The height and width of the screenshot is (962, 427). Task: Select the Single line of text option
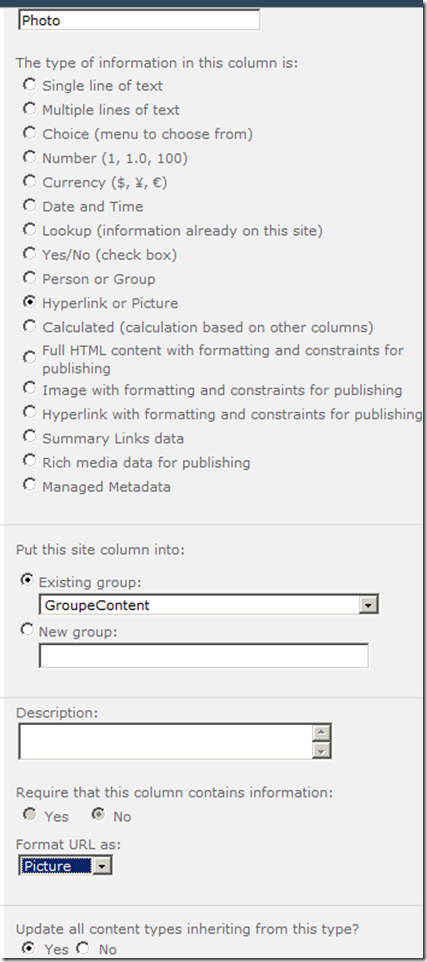29,85
